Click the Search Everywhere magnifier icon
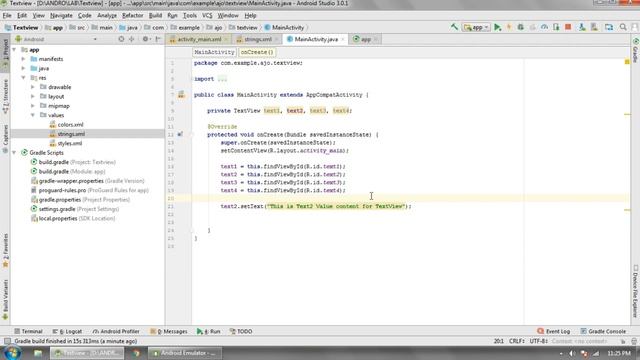640x360 pixels. [623, 27]
